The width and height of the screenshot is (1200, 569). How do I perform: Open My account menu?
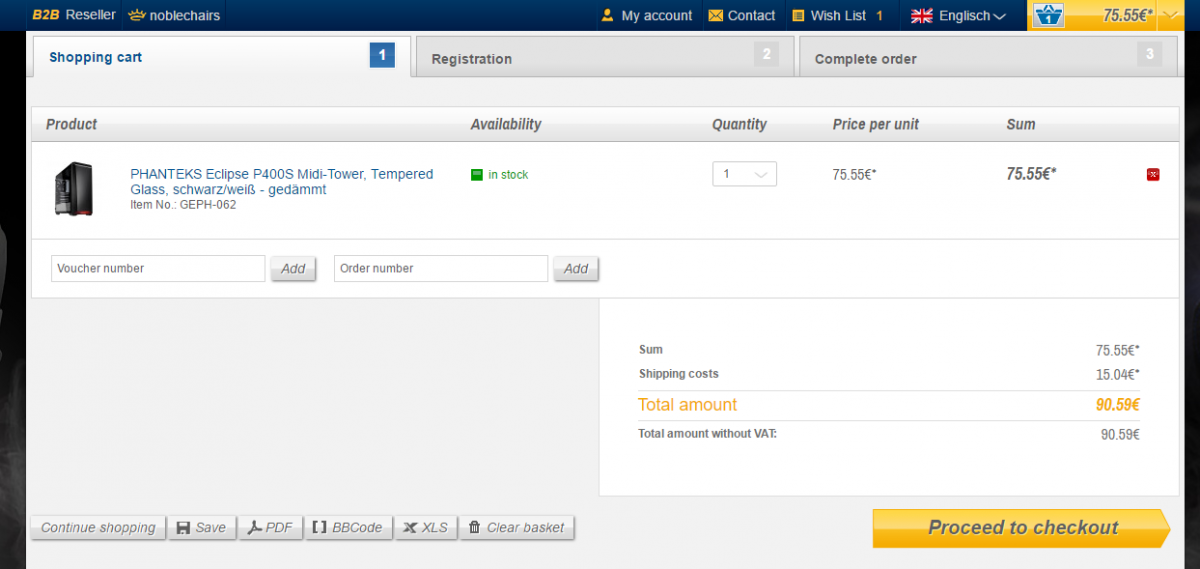[x=646, y=15]
